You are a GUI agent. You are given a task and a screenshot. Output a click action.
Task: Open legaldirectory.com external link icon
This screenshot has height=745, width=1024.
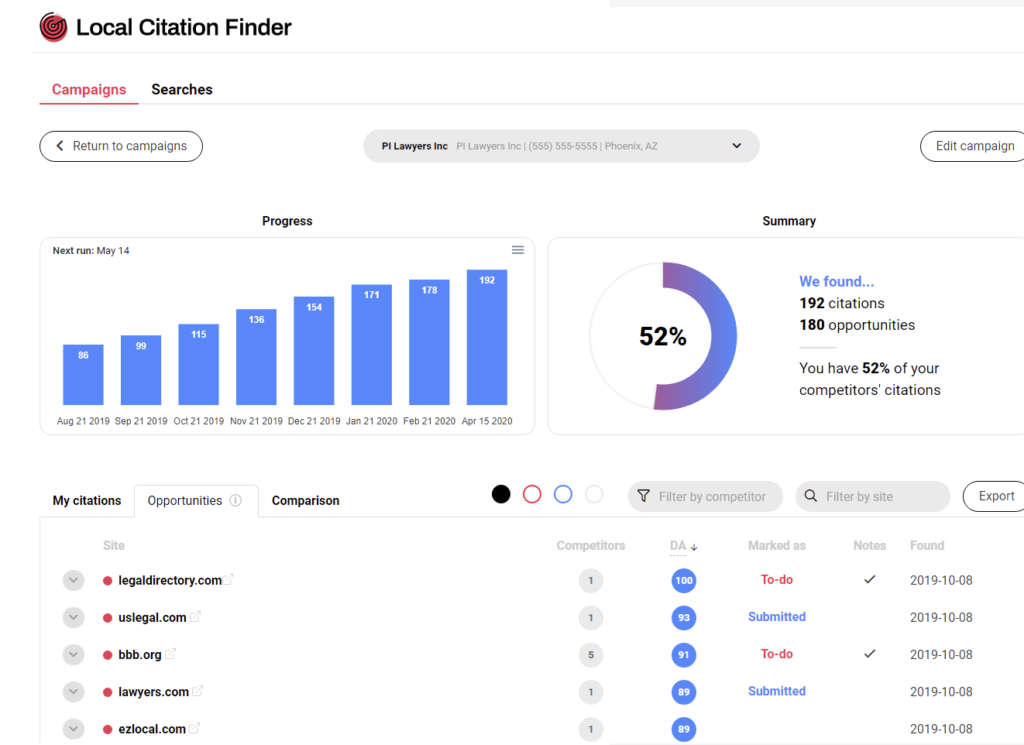228,579
